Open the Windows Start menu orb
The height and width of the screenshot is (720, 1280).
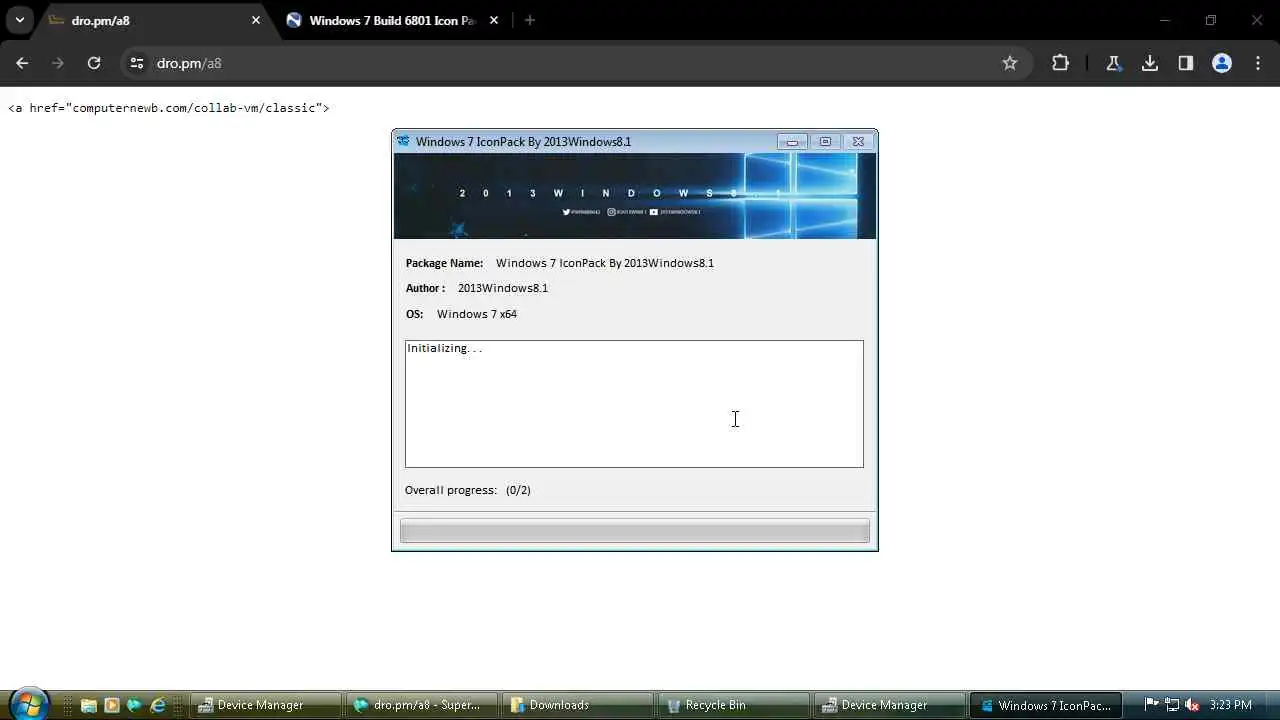[x=28, y=704]
